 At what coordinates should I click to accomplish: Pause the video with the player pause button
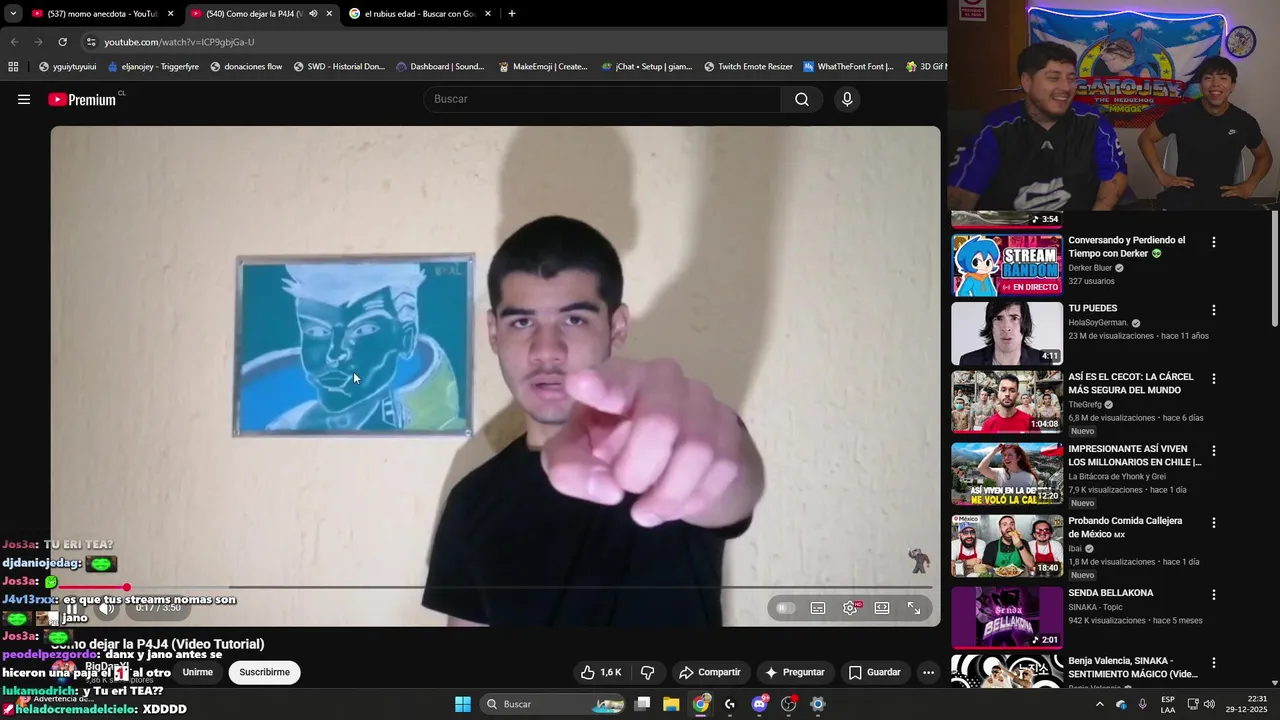pyautogui.click(x=72, y=608)
